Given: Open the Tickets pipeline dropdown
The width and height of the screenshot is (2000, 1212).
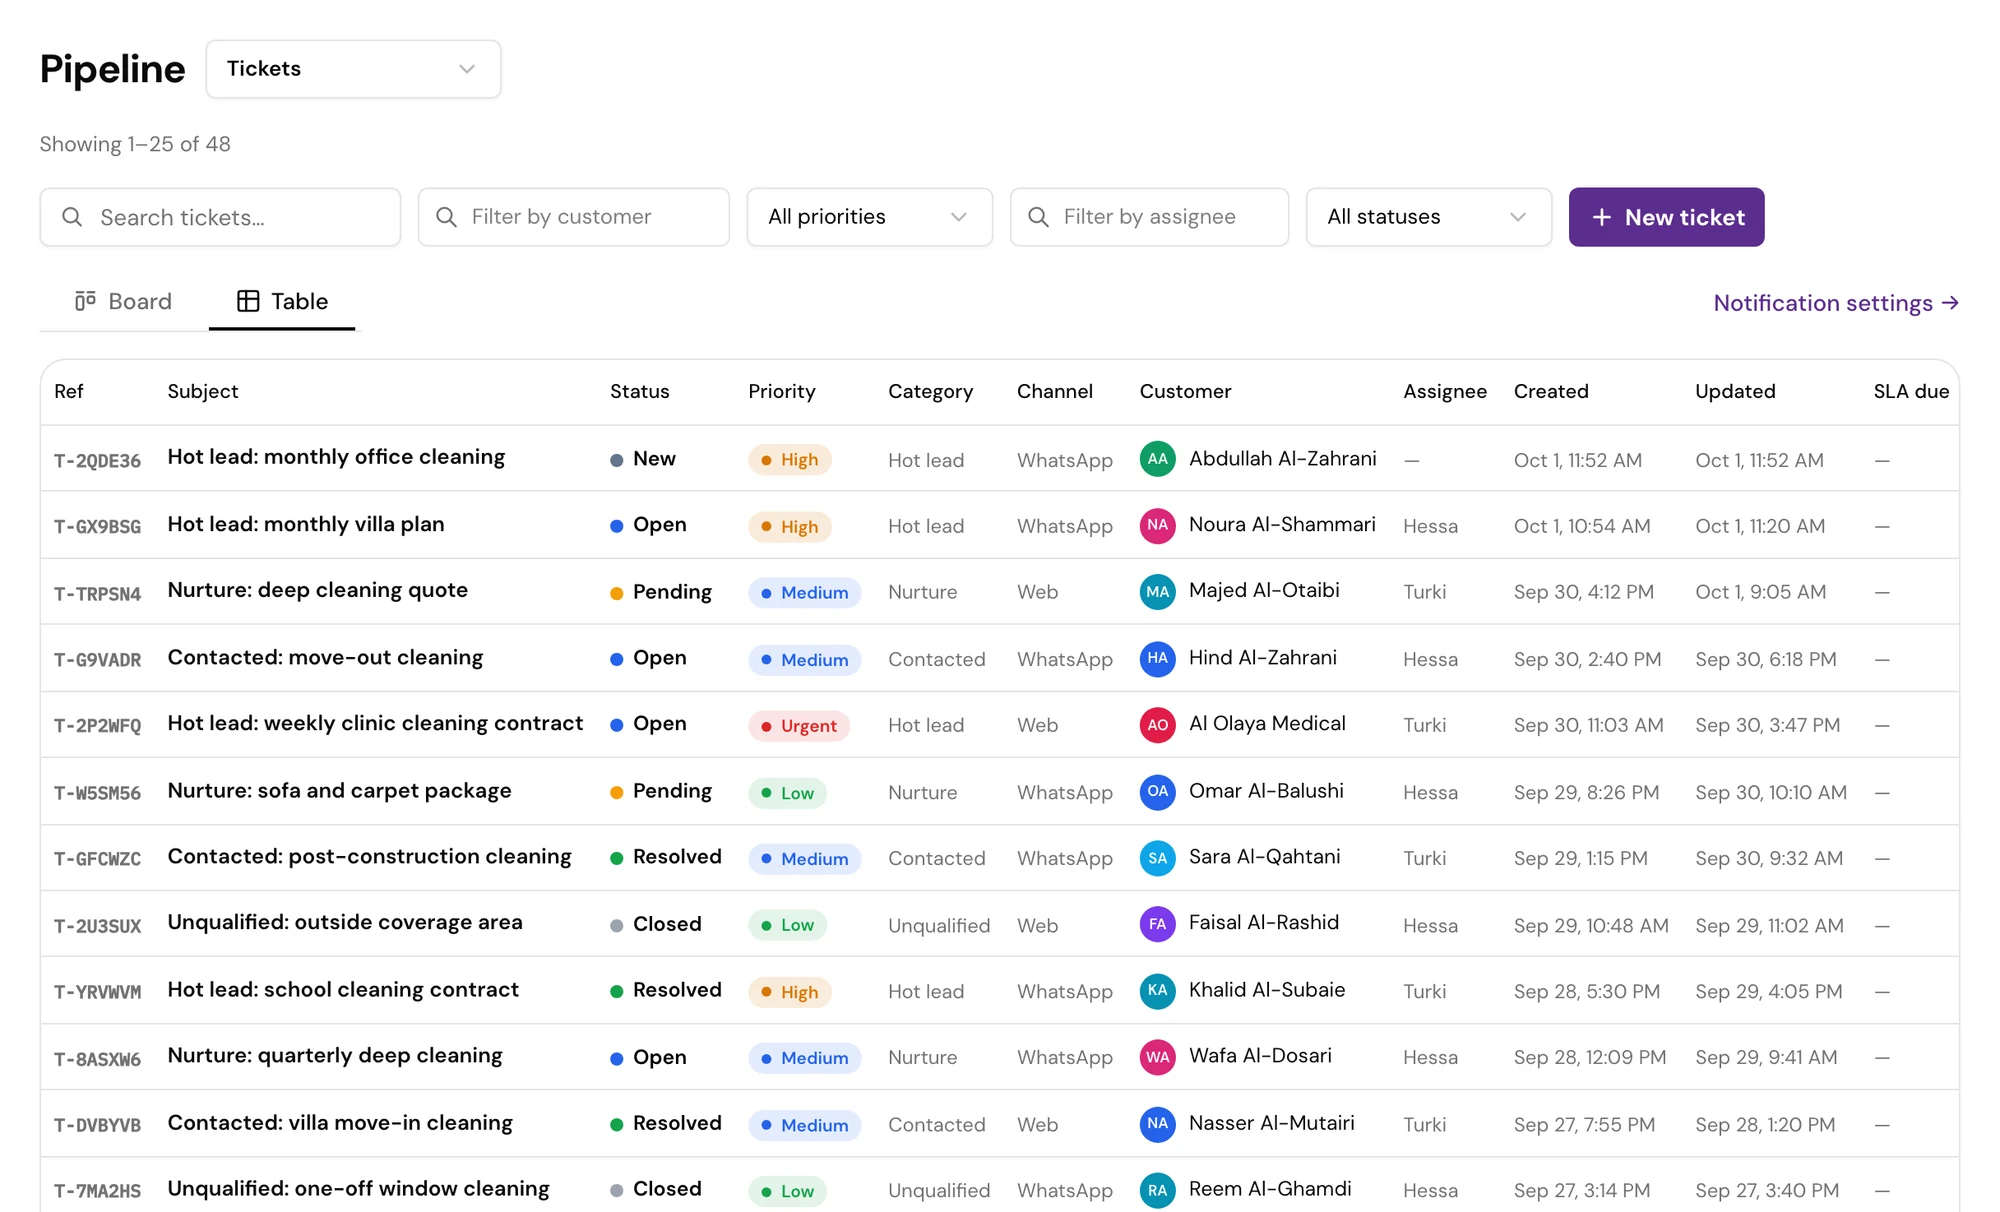Looking at the screenshot, I should point(353,69).
